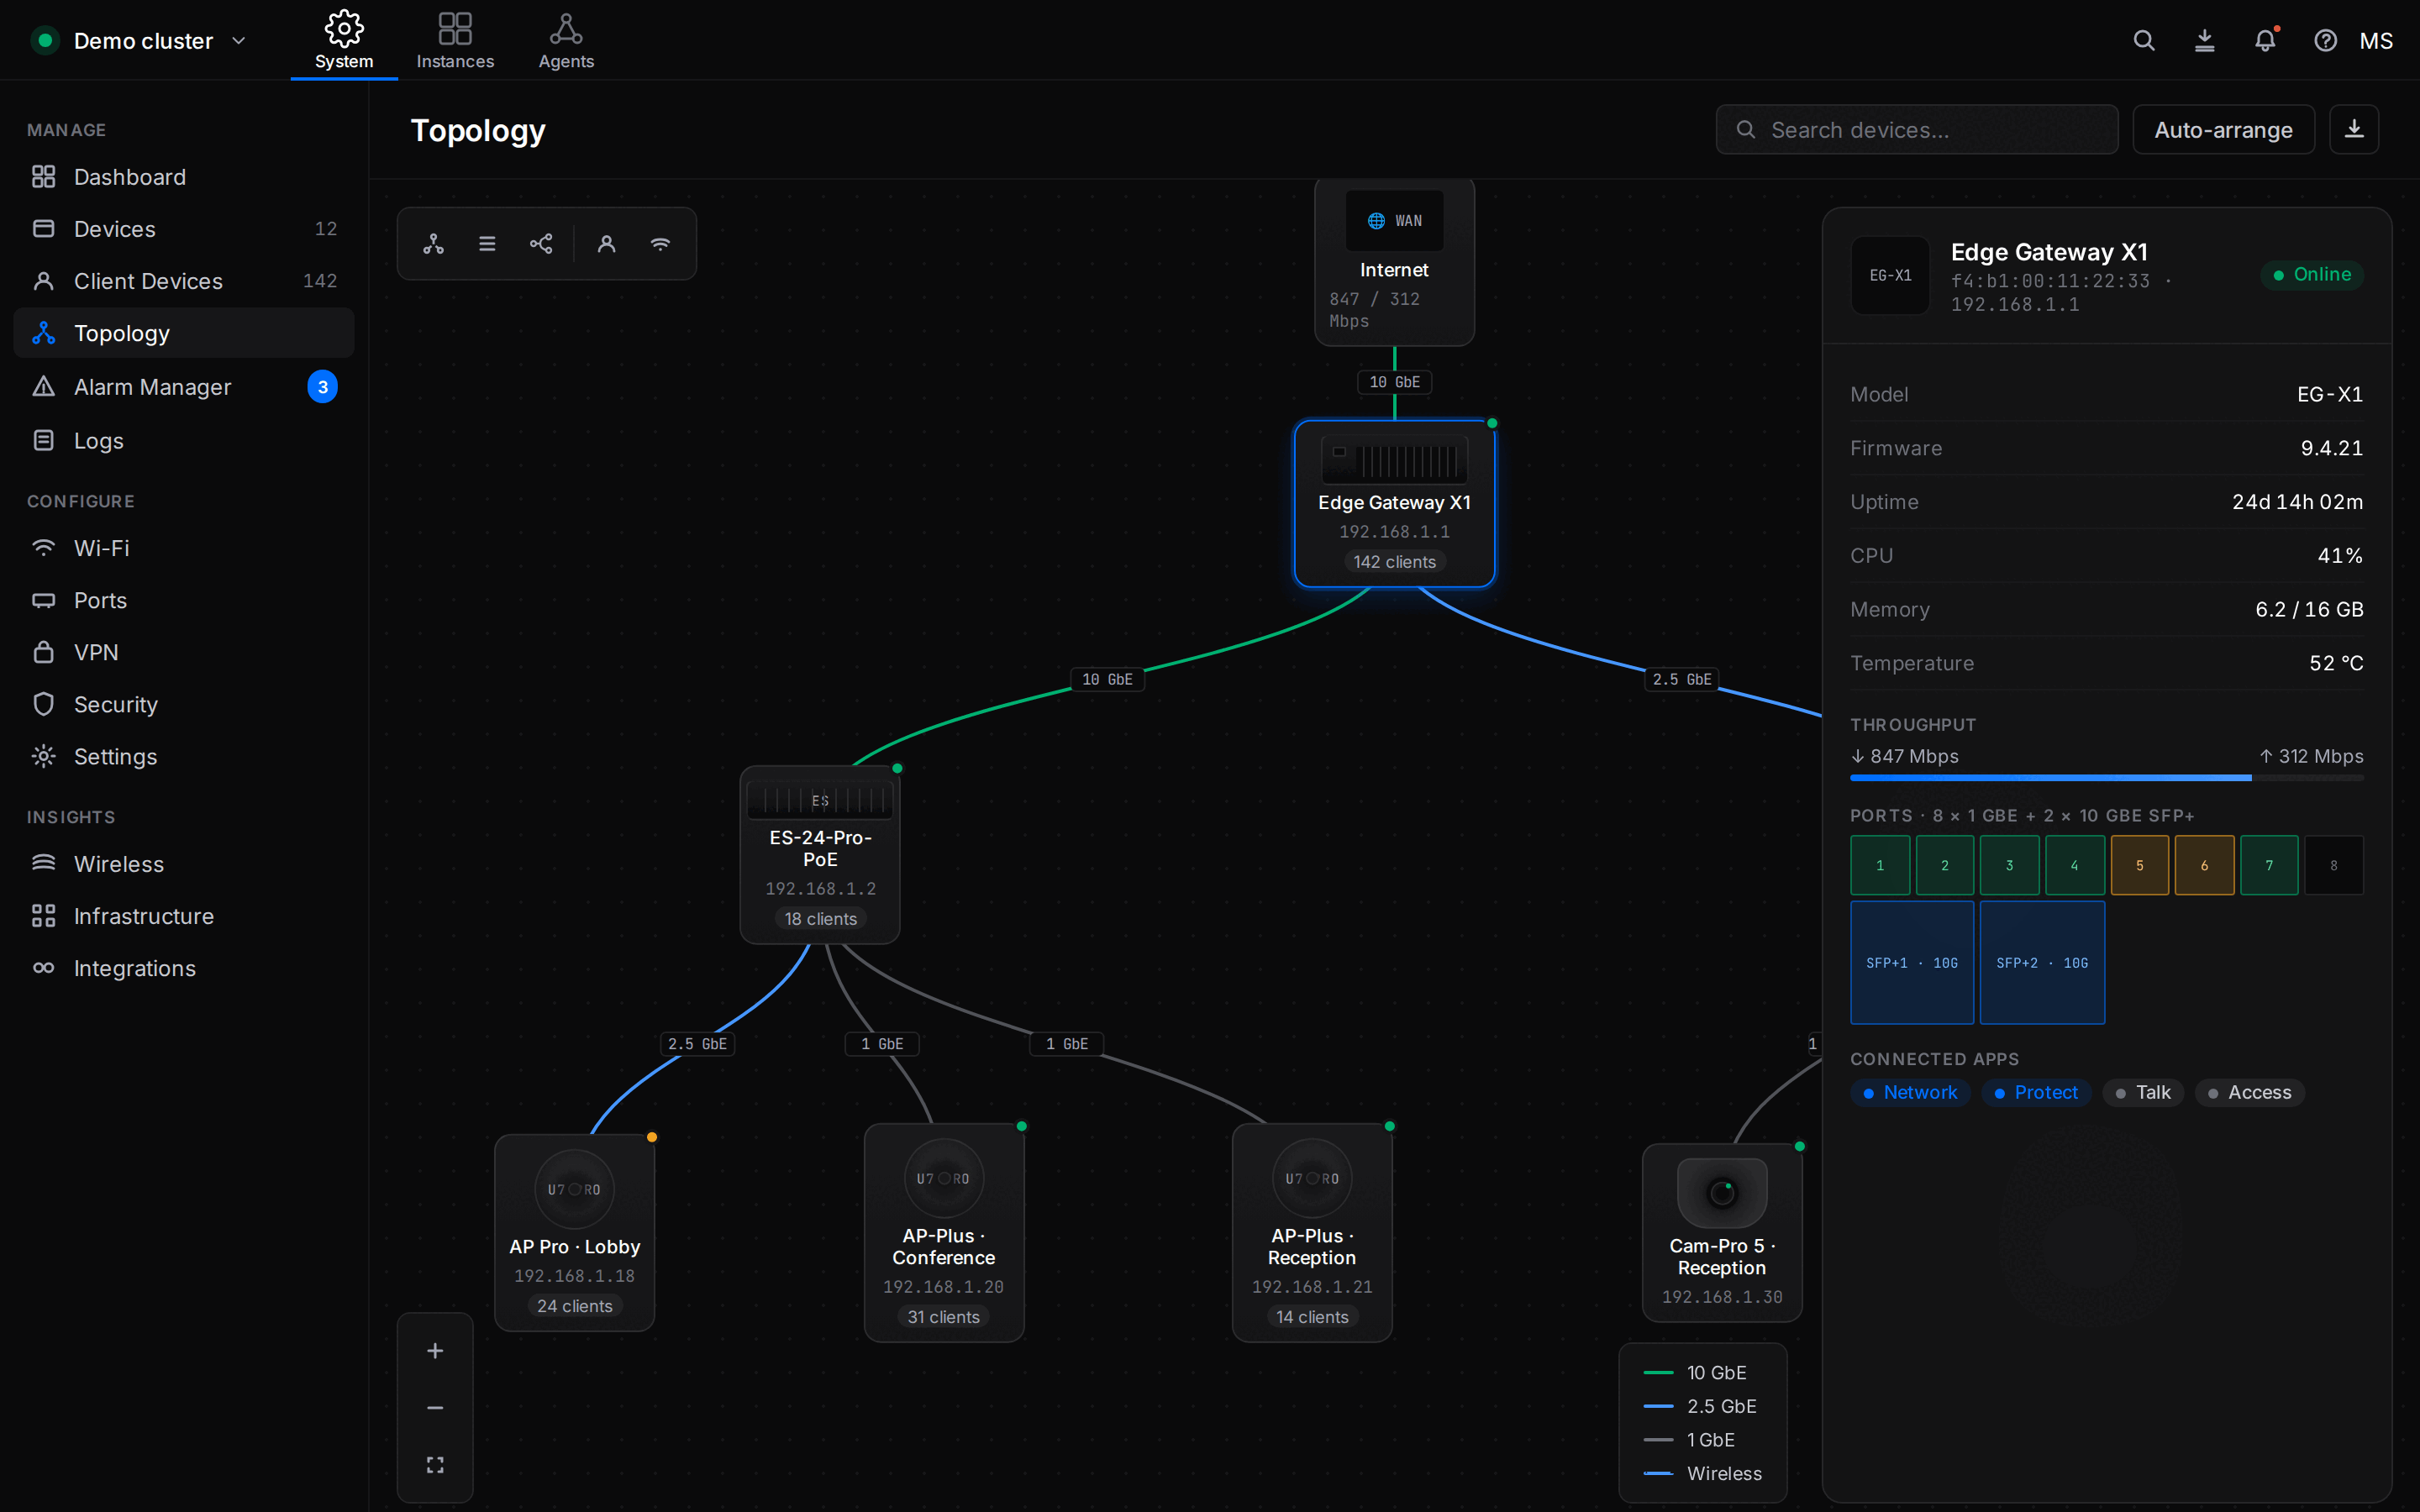2420x1512 pixels.
Task: Click the Protect connected app chip
Action: point(2036,1093)
